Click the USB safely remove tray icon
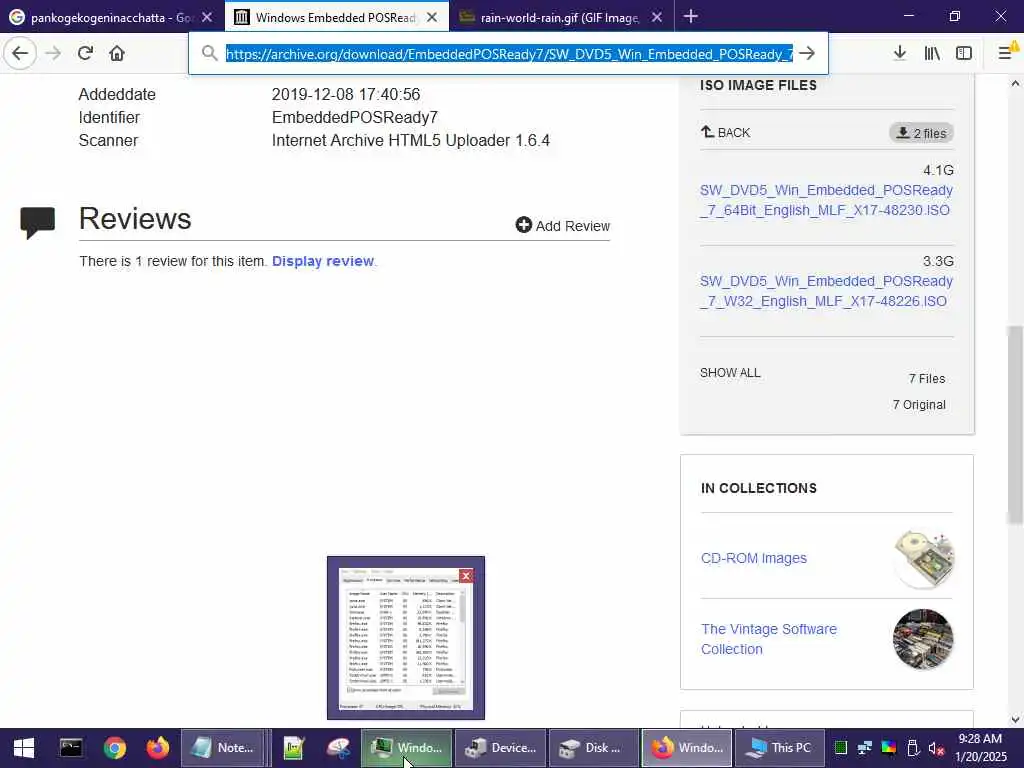 pyautogui.click(x=913, y=748)
